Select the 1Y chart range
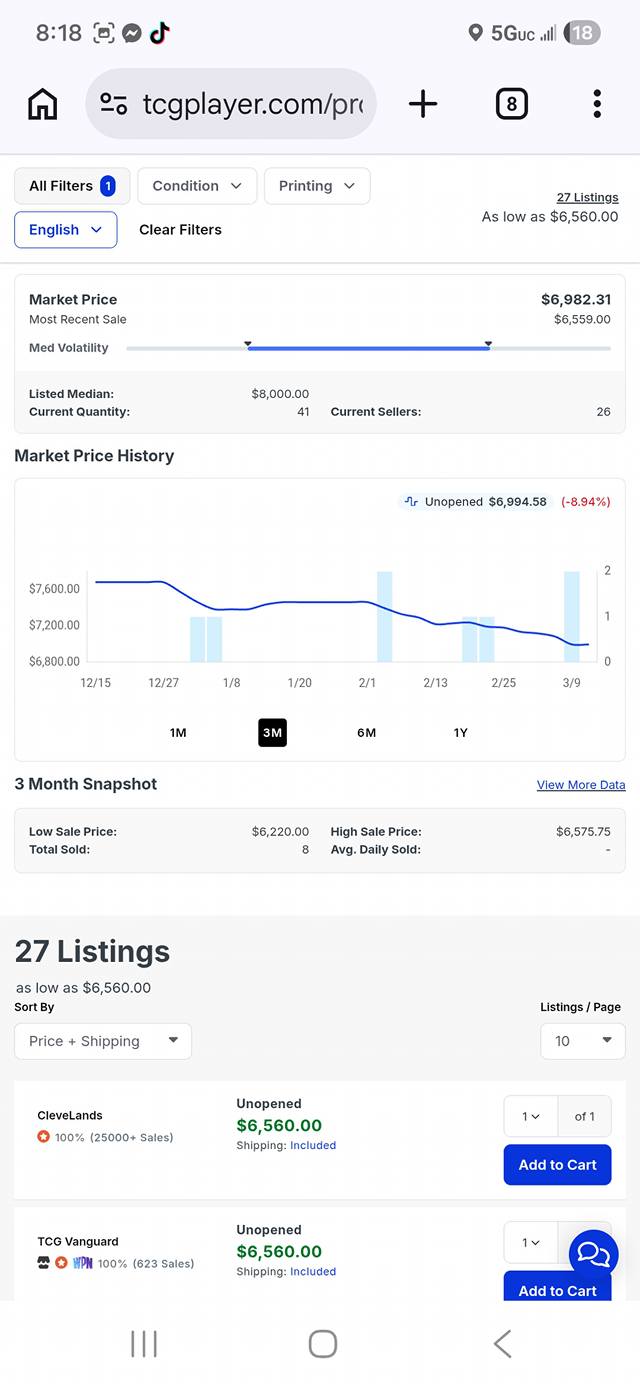Image resolution: width=640 pixels, height=1386 pixels. point(461,733)
